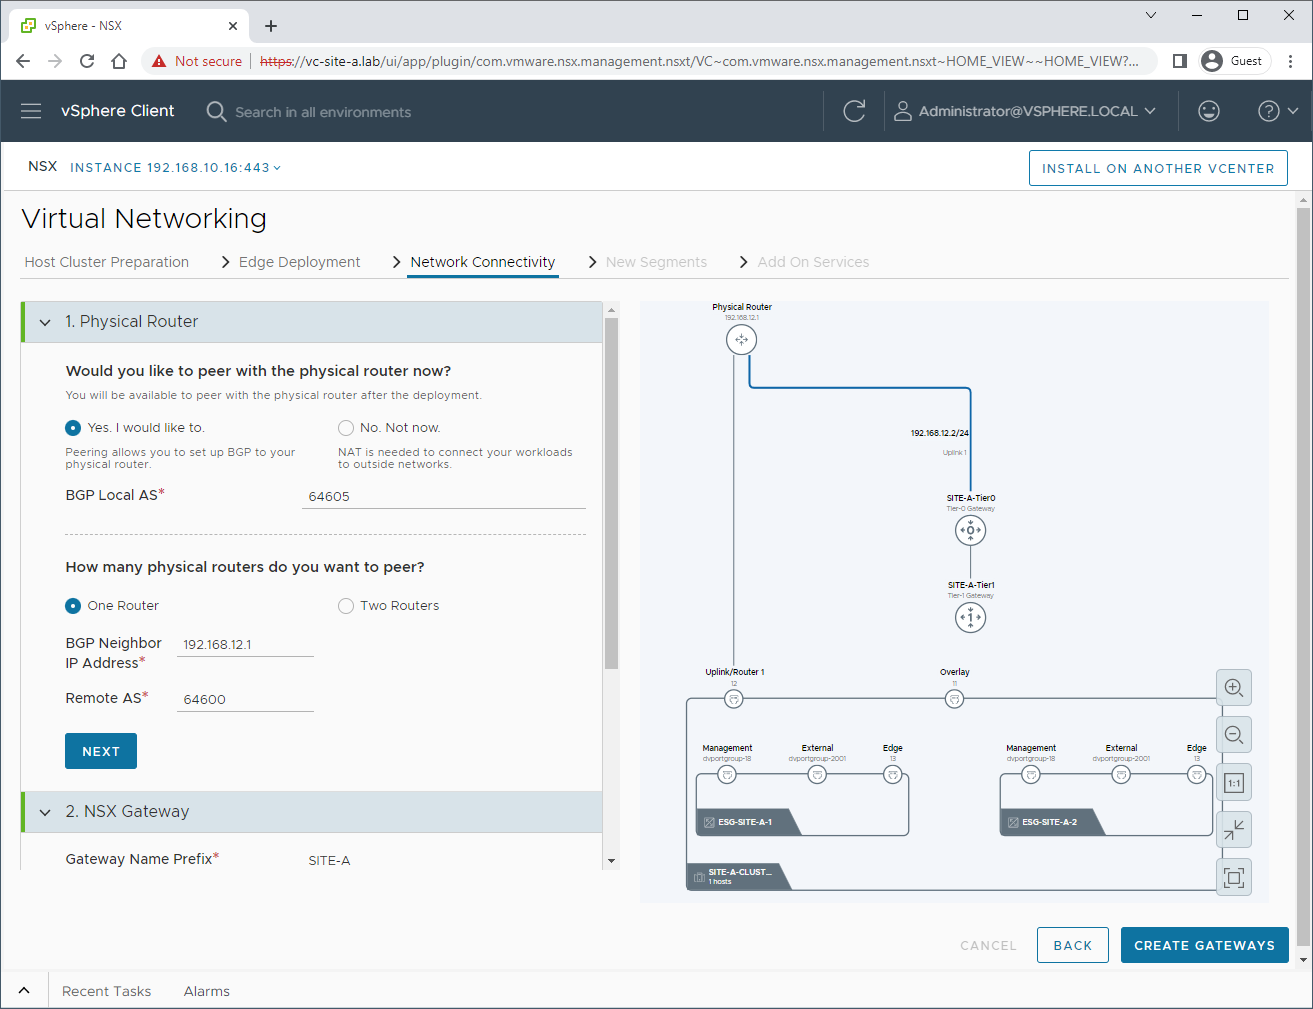The image size is (1313, 1009).
Task: Click the form panel scrollbar down arrow
Action: (x=612, y=861)
